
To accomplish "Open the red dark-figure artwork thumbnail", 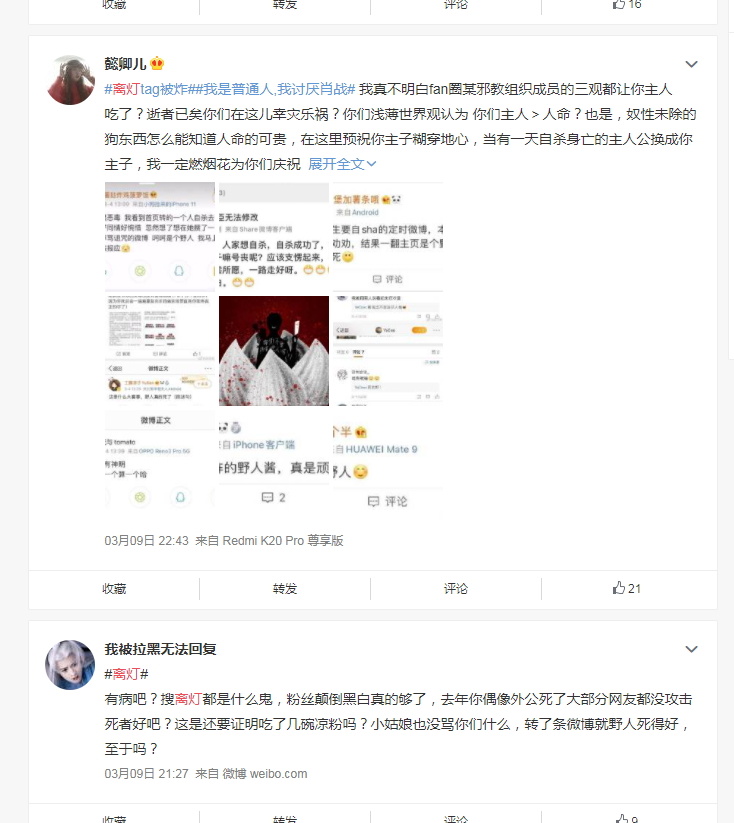I will 274,351.
